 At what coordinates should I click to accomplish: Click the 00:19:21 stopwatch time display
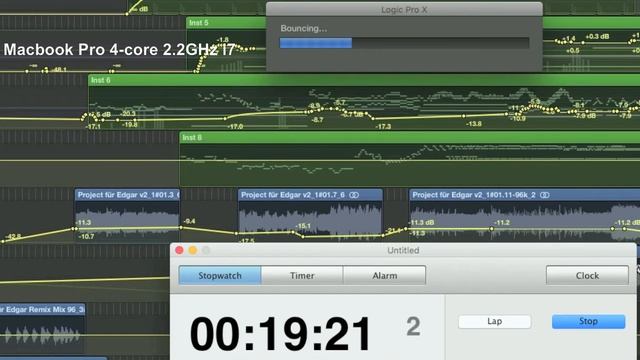point(280,333)
